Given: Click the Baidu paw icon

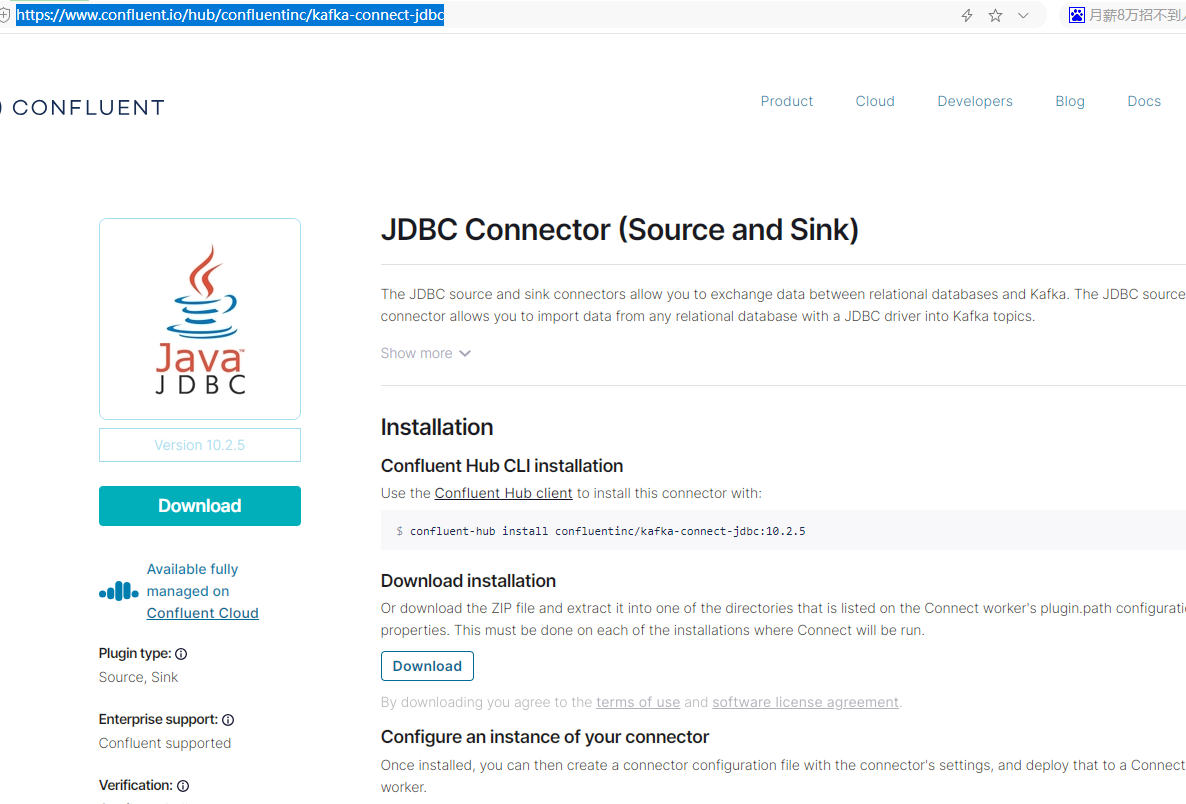Looking at the screenshot, I should (1076, 15).
